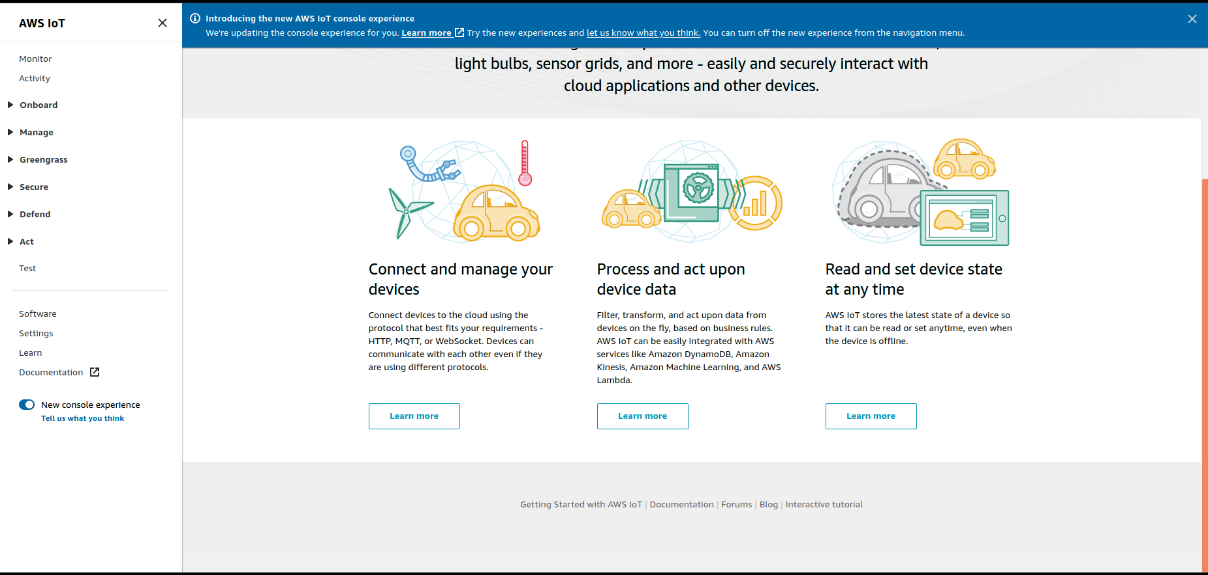Image resolution: width=1208 pixels, height=575 pixels.
Task: Click the page vertical scrollbar thumb
Action: pos(1204,374)
